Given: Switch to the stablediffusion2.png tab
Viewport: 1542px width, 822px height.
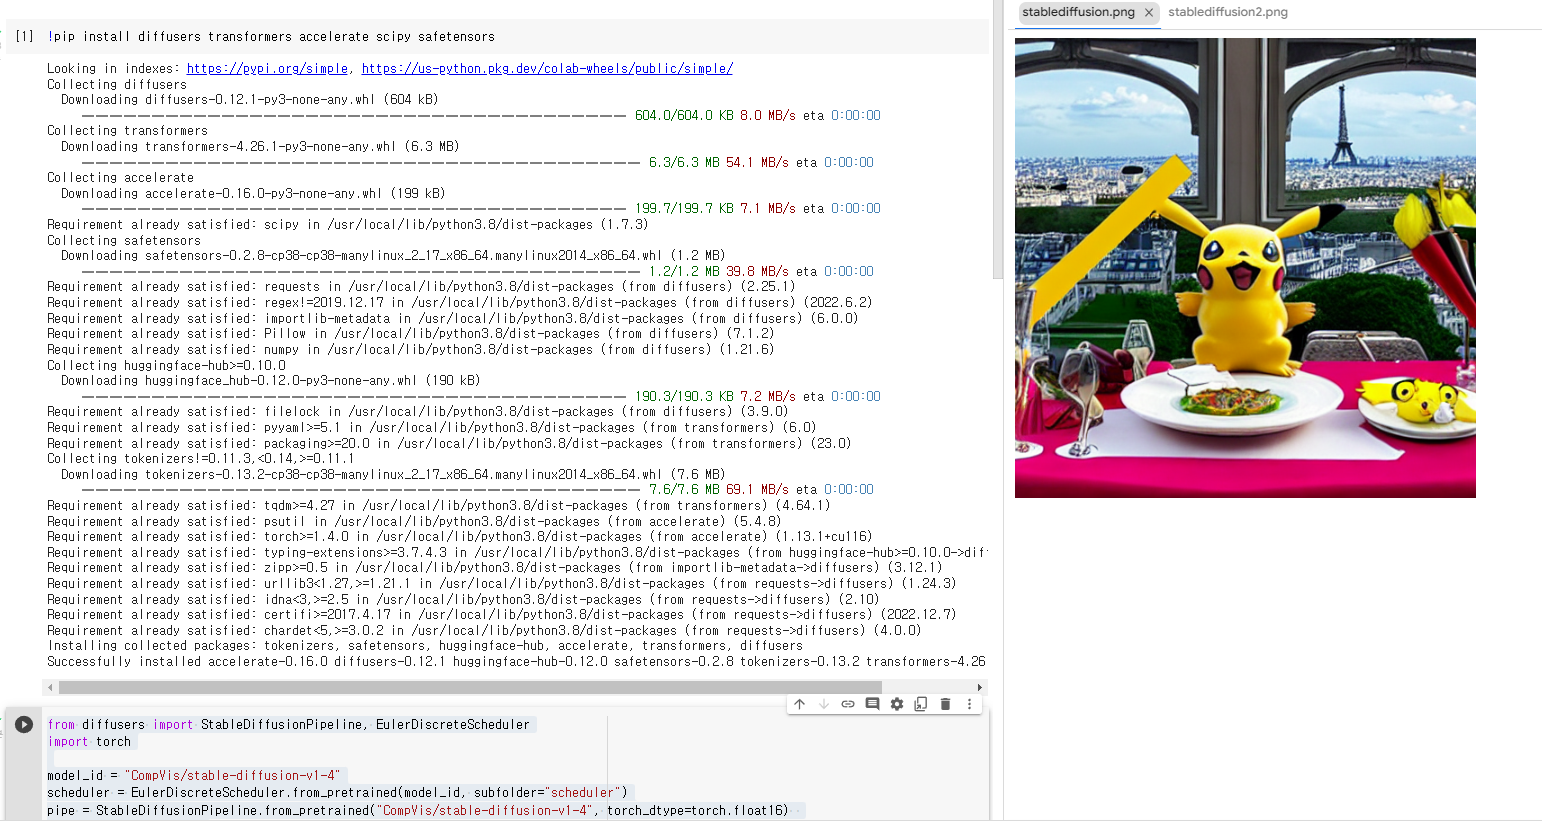Looking at the screenshot, I should pos(1228,12).
